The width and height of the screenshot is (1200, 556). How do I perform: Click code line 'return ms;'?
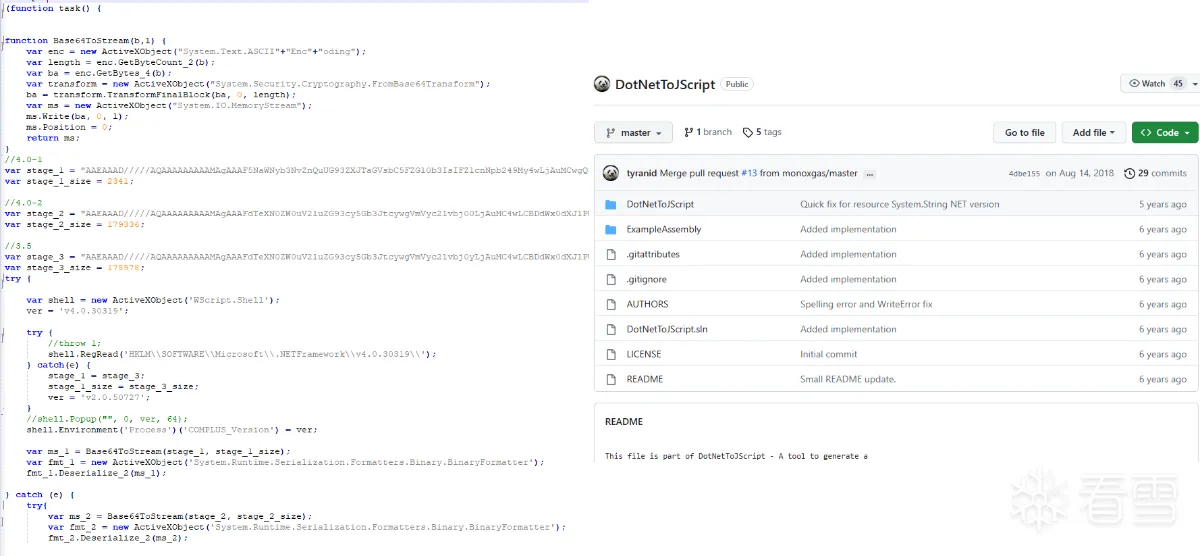pyautogui.click(x=51, y=138)
